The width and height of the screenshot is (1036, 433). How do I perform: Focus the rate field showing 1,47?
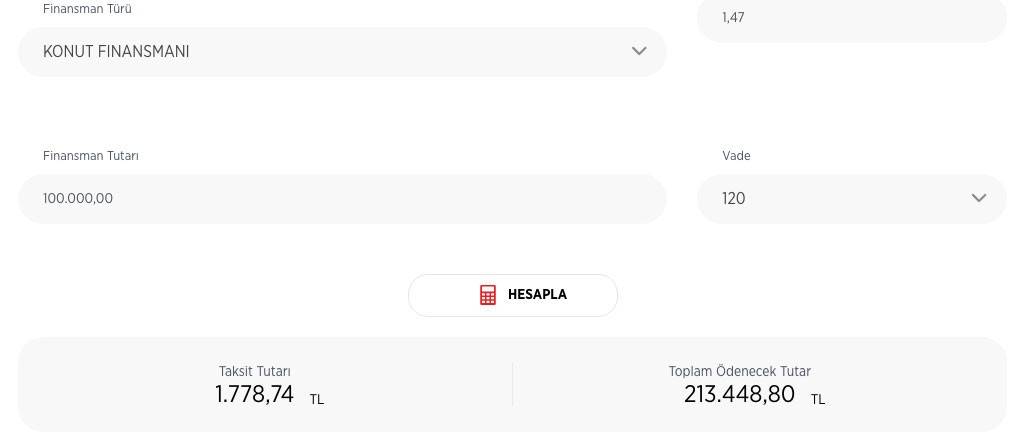tap(852, 18)
